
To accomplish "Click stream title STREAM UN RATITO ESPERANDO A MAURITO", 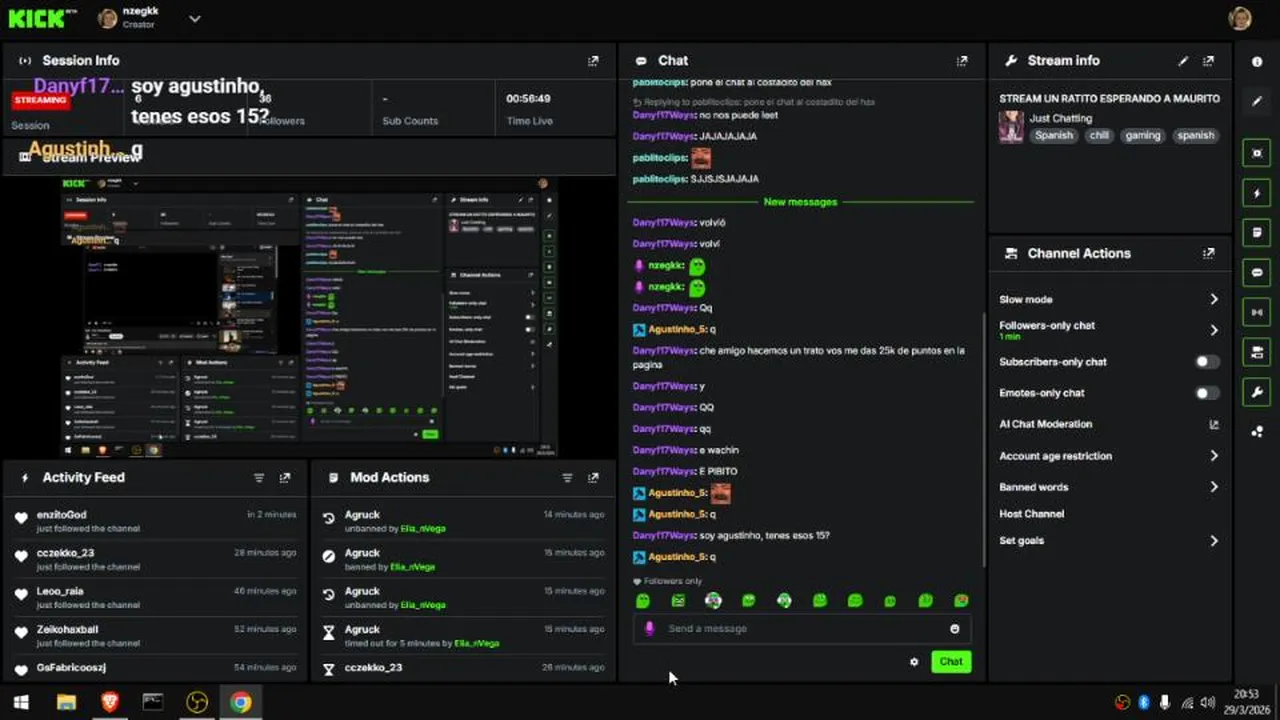I will 1109,99.
